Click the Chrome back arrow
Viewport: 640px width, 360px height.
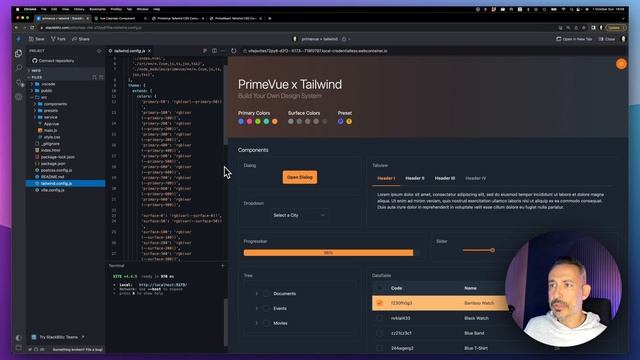[x=16, y=28]
